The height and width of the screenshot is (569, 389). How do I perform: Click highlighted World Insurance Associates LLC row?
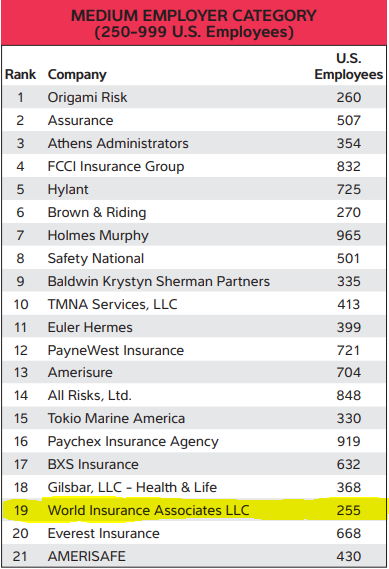[x=194, y=510]
